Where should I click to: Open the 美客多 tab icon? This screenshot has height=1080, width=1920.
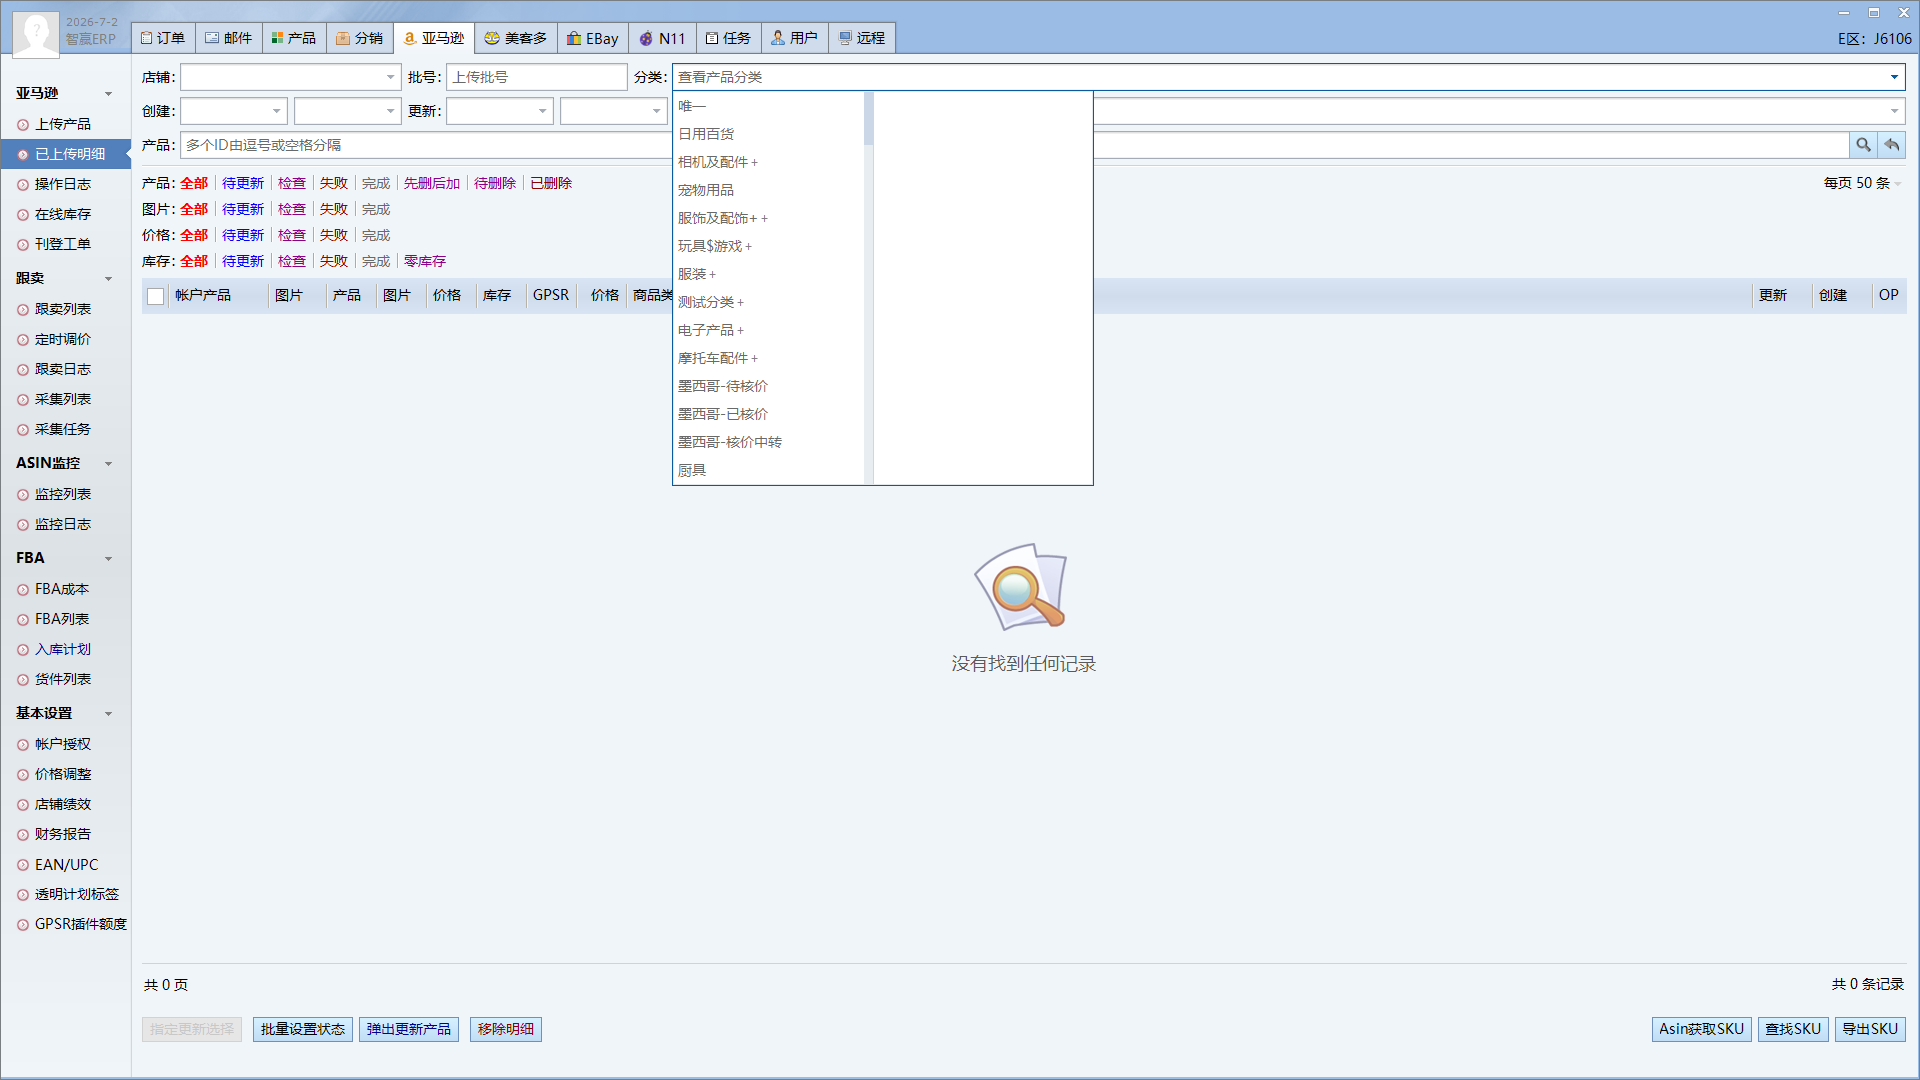coord(492,38)
